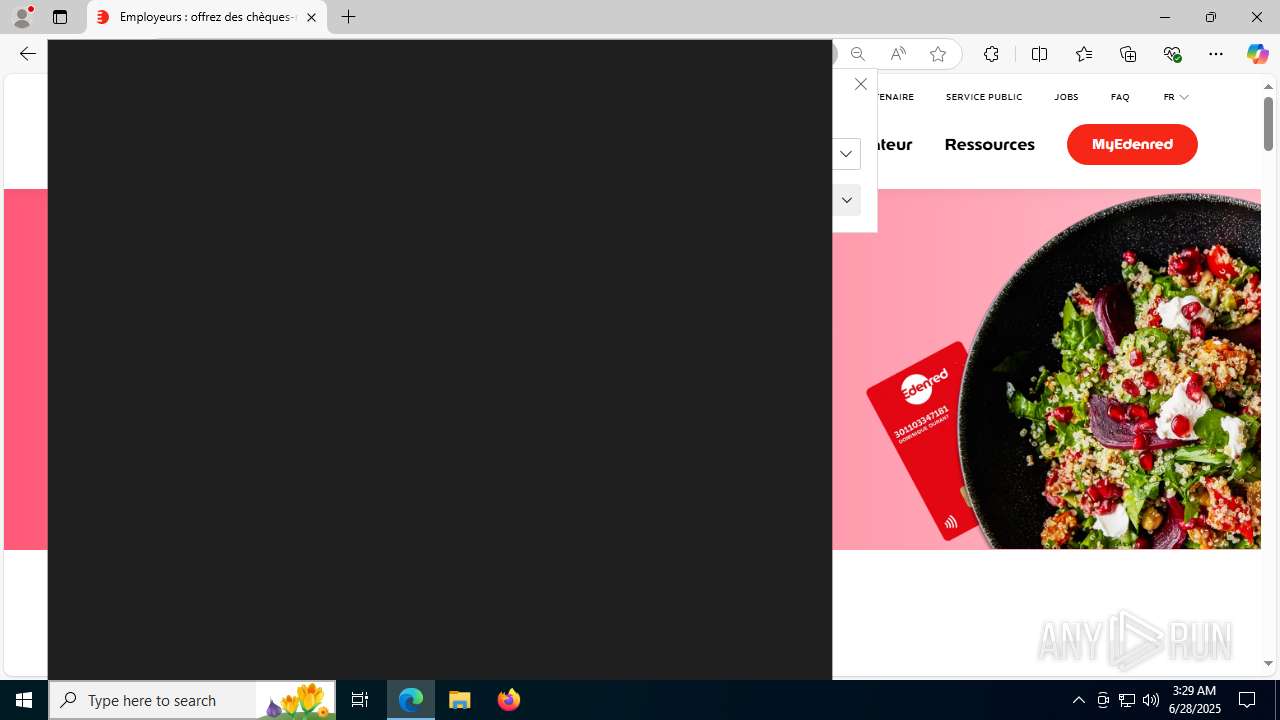The height and width of the screenshot is (720, 1280).
Task: Expand the upper dropdown in the popup panel
Action: (x=846, y=154)
